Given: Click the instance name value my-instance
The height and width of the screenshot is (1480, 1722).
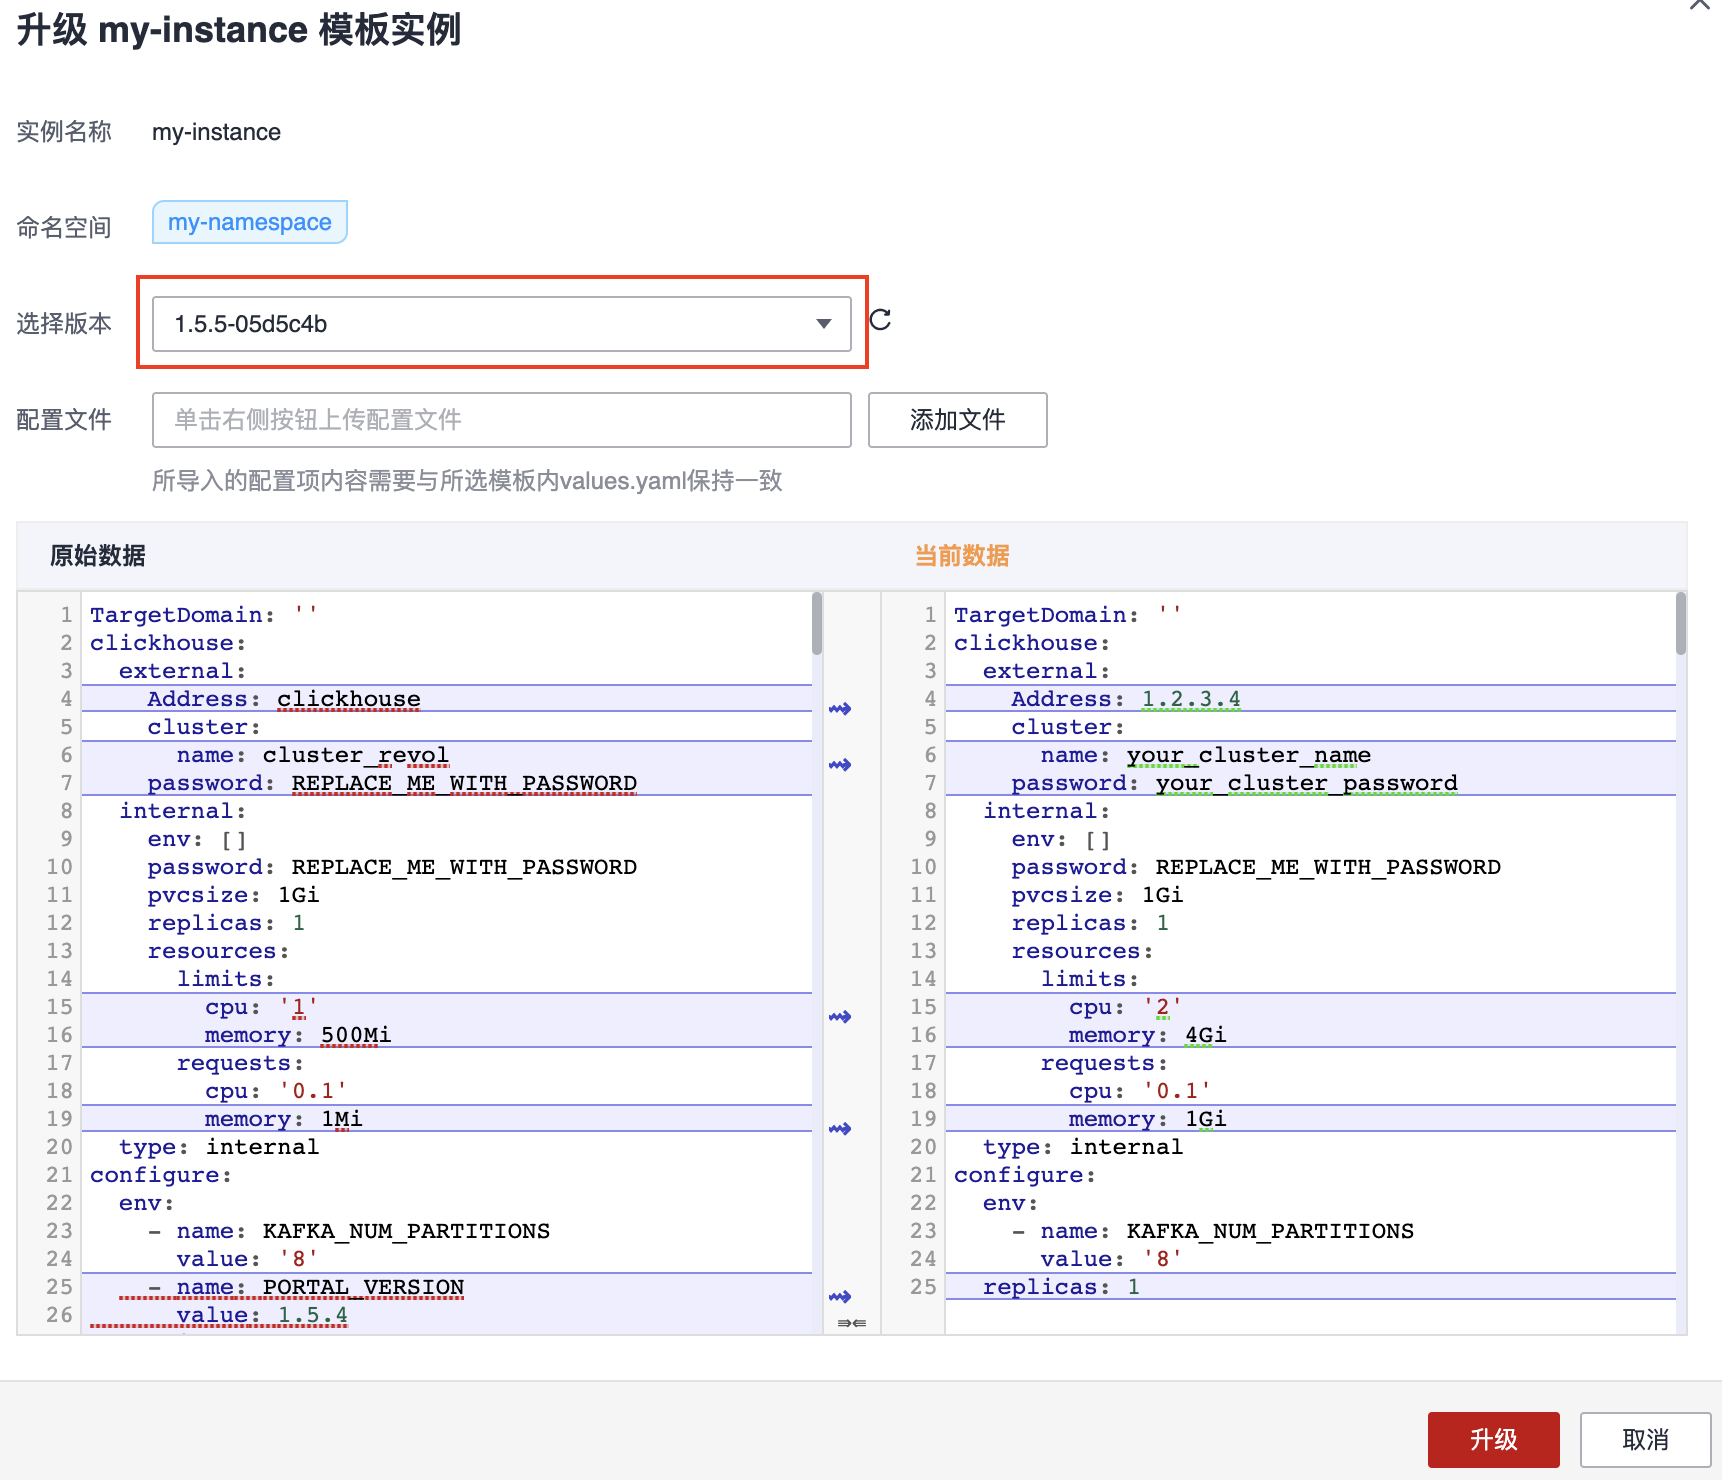Looking at the screenshot, I should pos(216,132).
